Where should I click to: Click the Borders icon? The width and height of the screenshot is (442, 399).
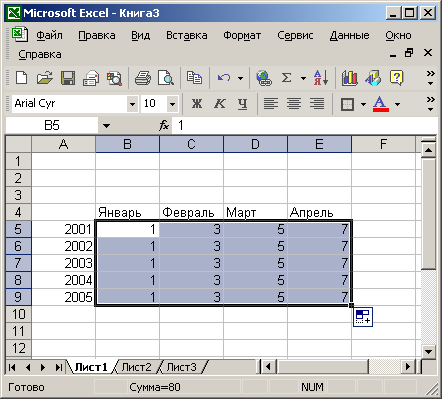pos(347,104)
